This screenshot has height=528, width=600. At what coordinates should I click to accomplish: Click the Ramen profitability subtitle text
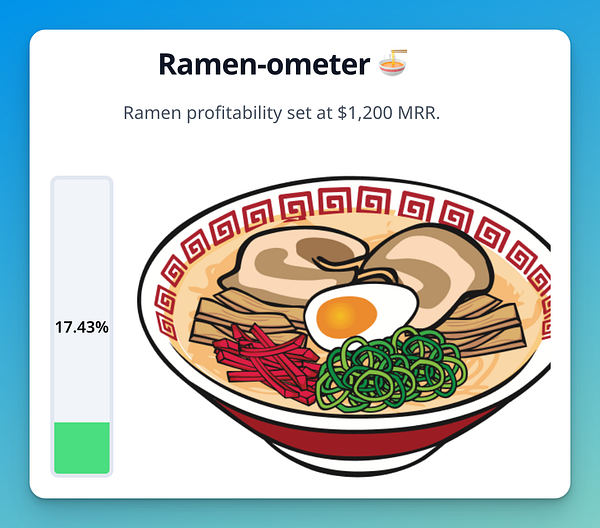(282, 113)
